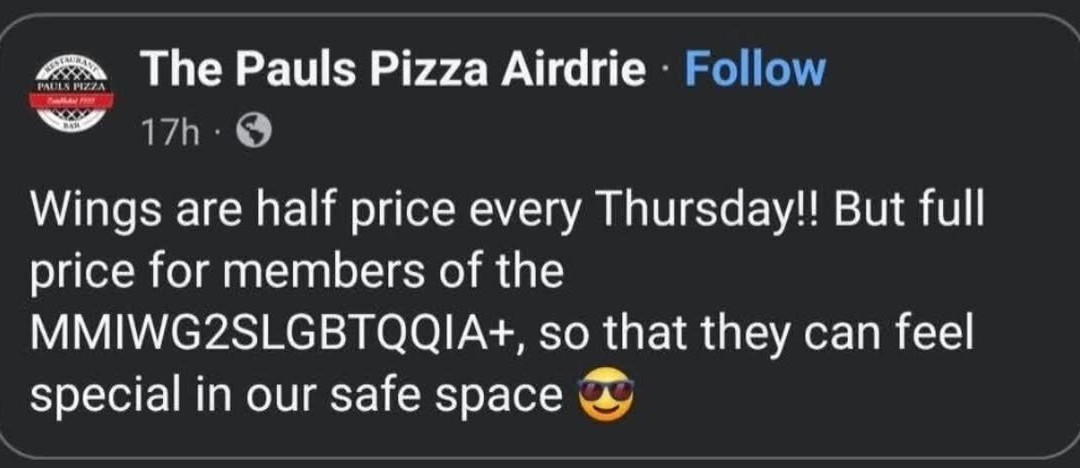Follow The Pauls Pizza Airdrie page
The height and width of the screenshot is (468, 1080).
754,70
